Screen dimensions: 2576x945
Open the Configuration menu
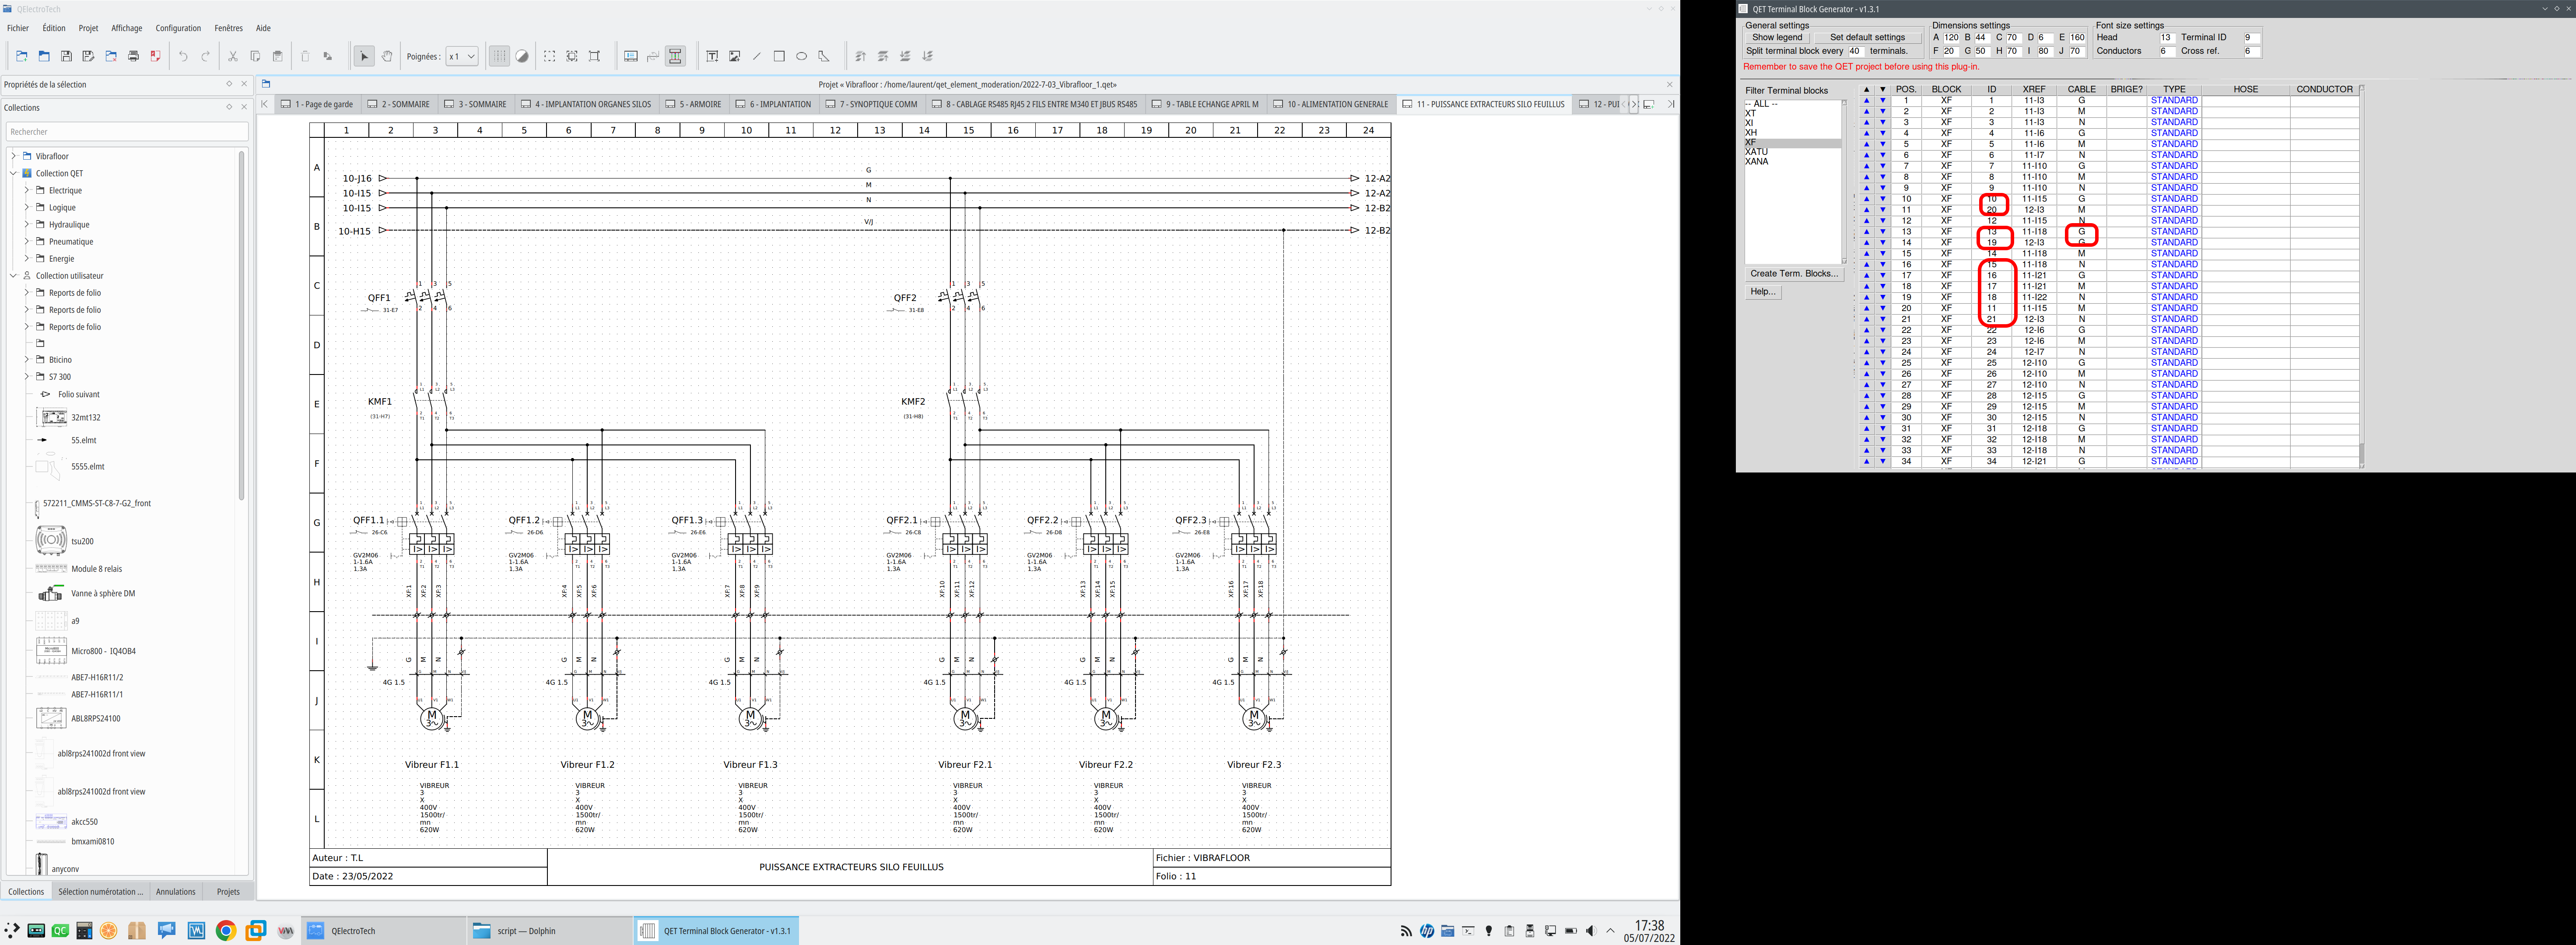178,28
